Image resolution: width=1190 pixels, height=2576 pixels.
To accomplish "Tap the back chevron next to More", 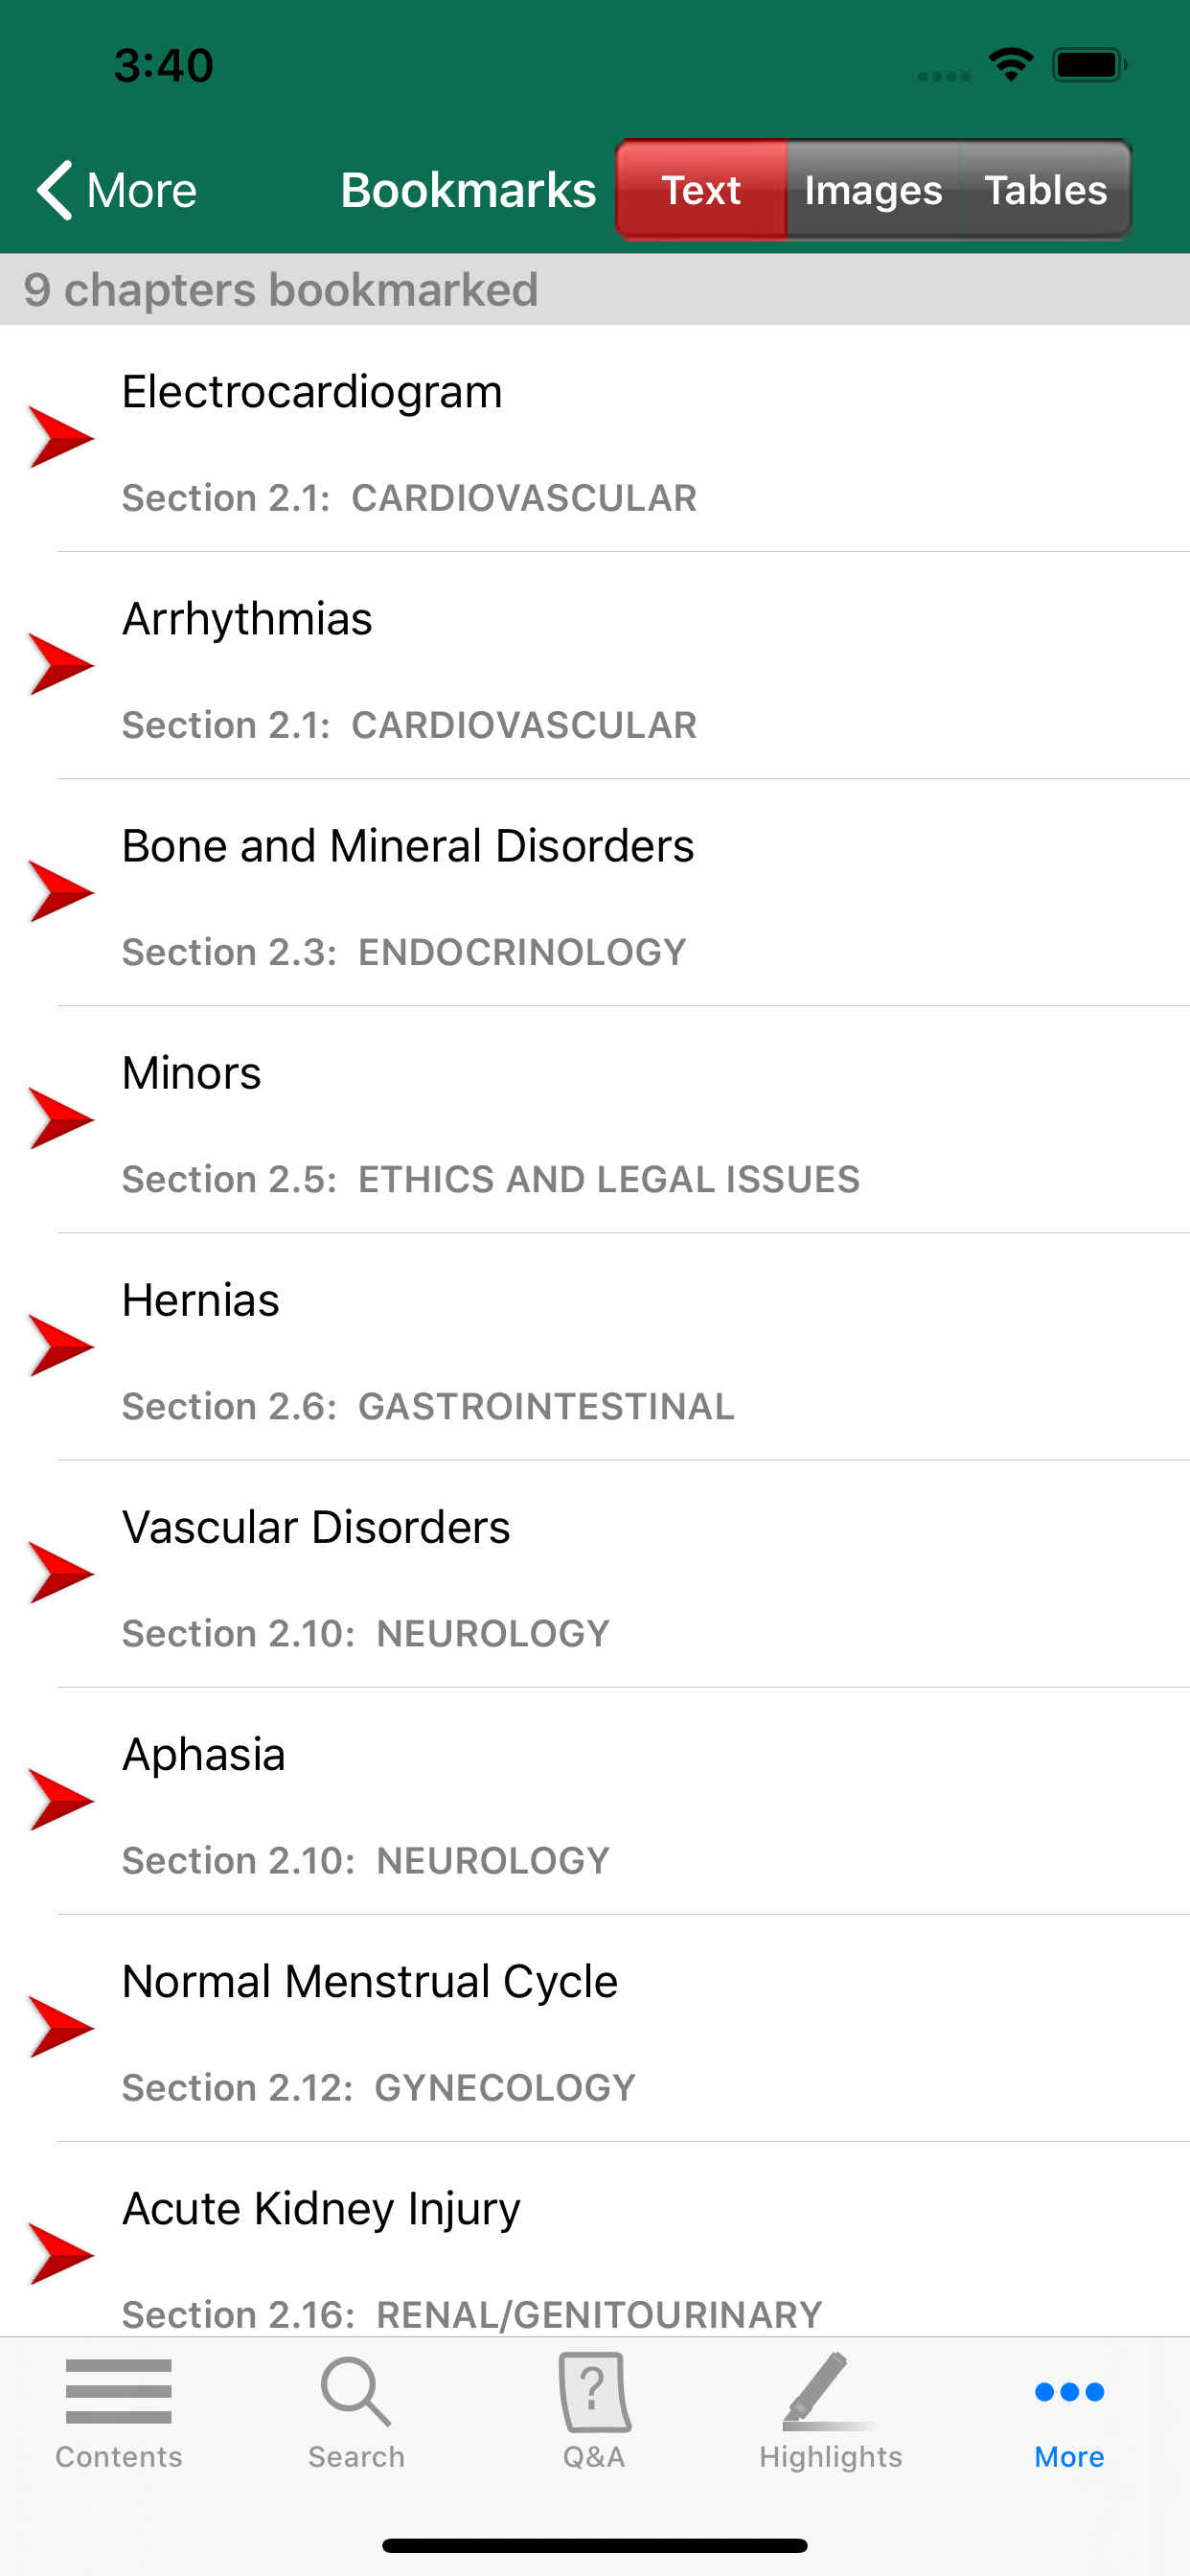I will [x=55, y=189].
